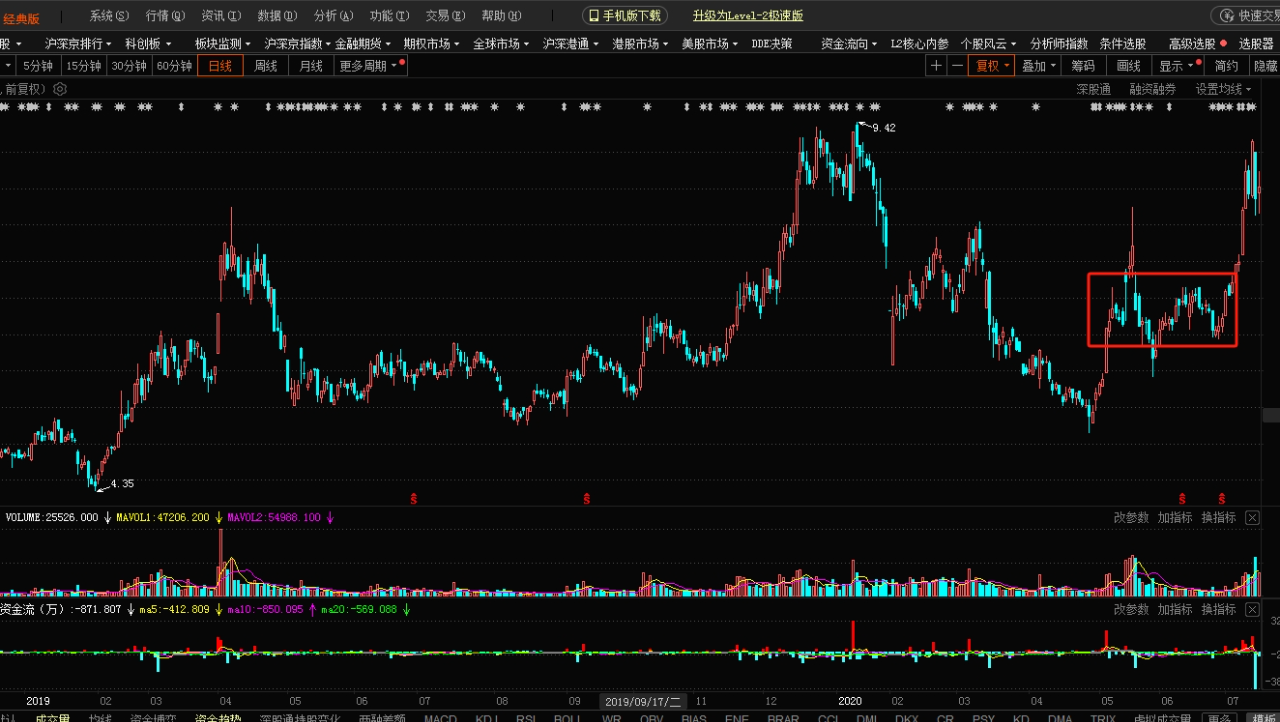Open the 叠加 overlay dropdown
This screenshot has width=1280, height=722.
point(1039,66)
